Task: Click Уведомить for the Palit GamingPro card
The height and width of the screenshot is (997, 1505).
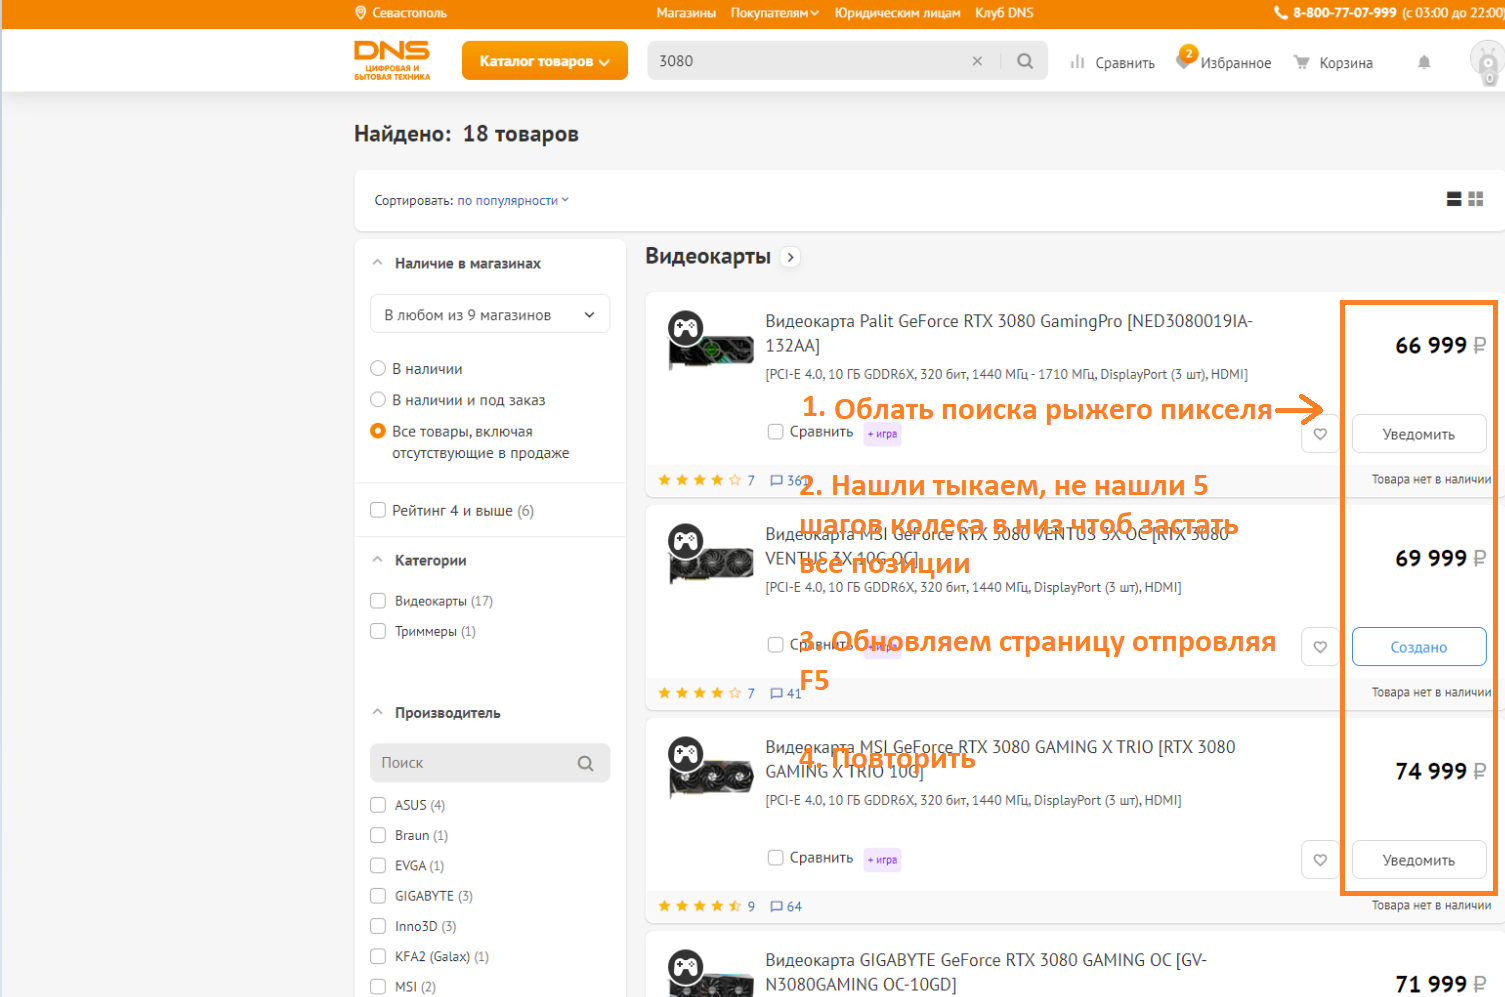Action: tap(1419, 434)
